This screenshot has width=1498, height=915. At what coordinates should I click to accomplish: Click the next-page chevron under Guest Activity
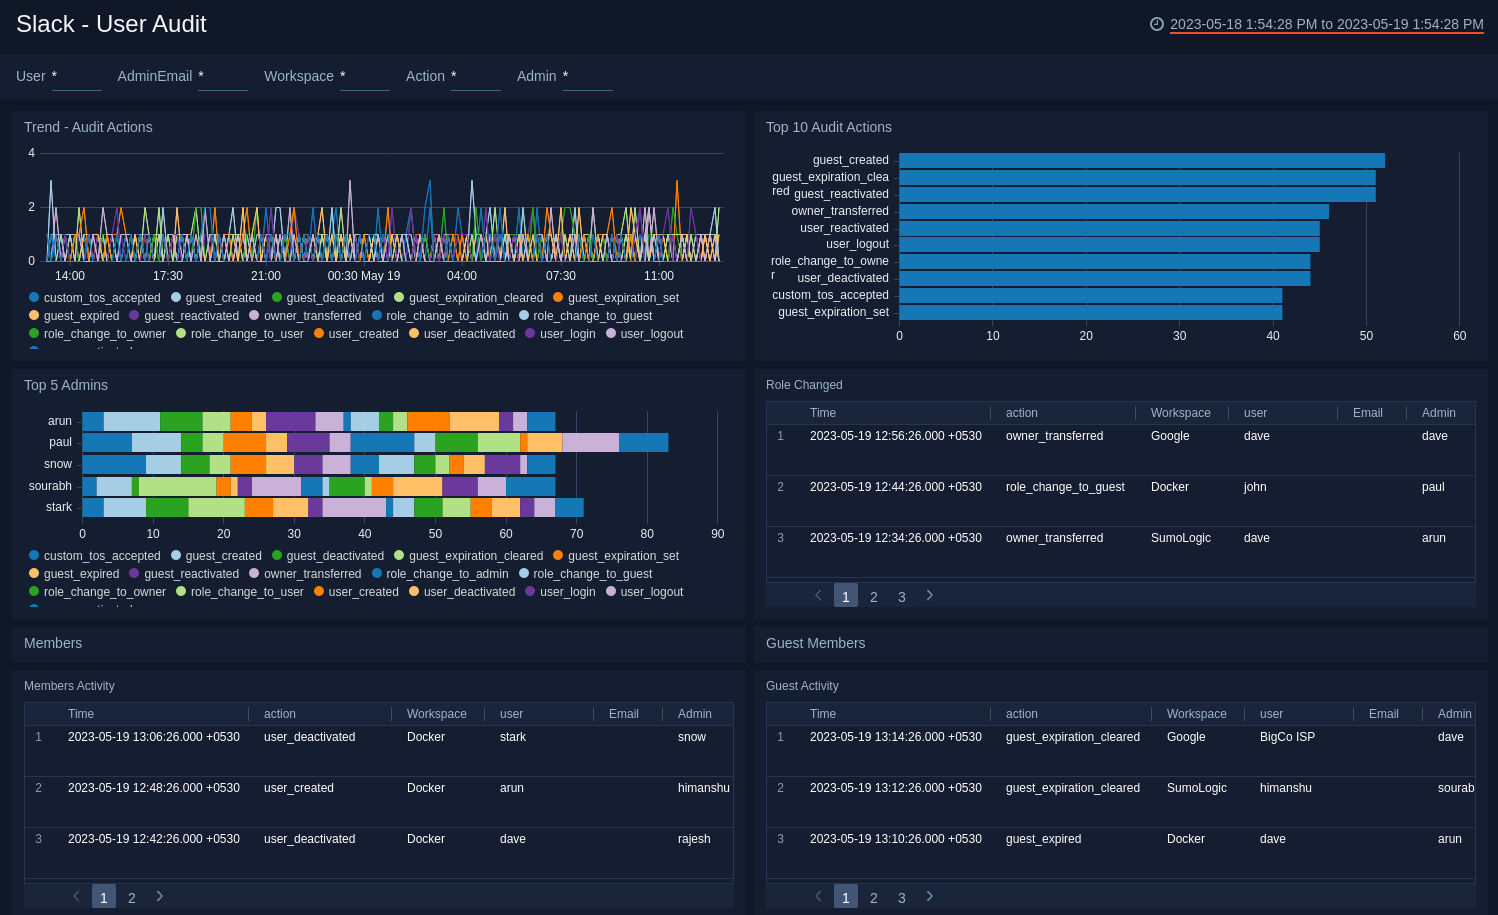click(x=929, y=896)
